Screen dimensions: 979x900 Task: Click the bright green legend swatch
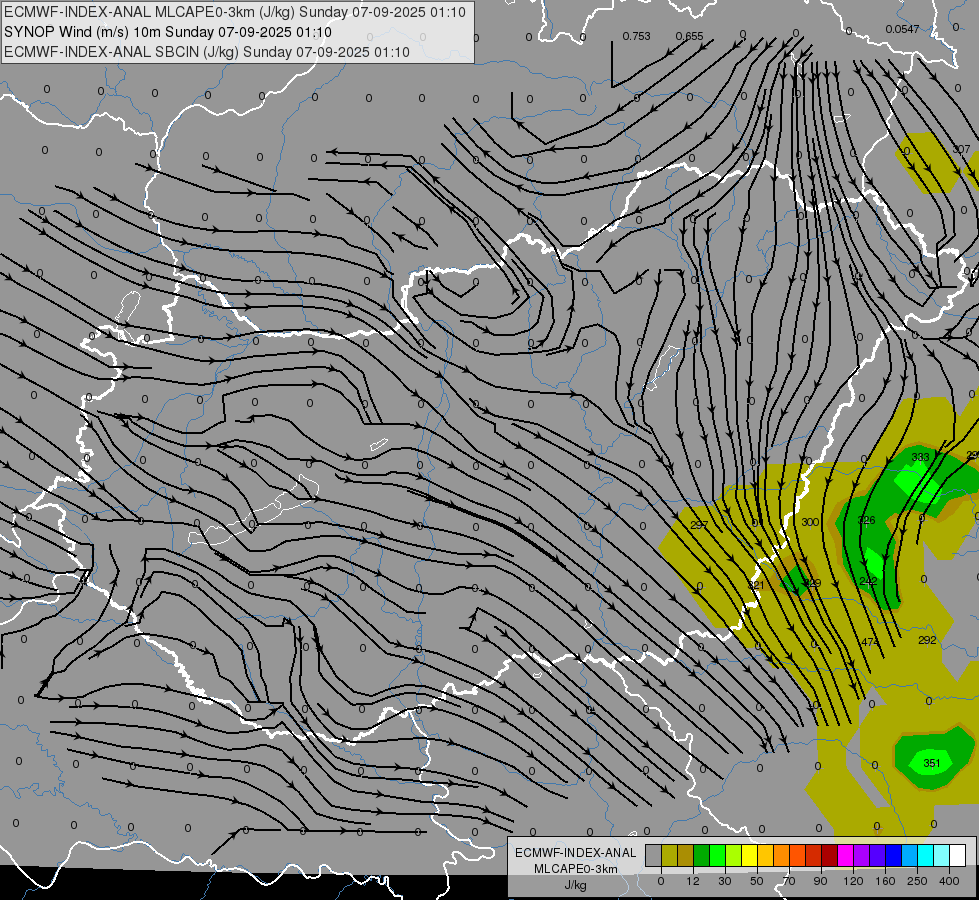(x=718, y=855)
